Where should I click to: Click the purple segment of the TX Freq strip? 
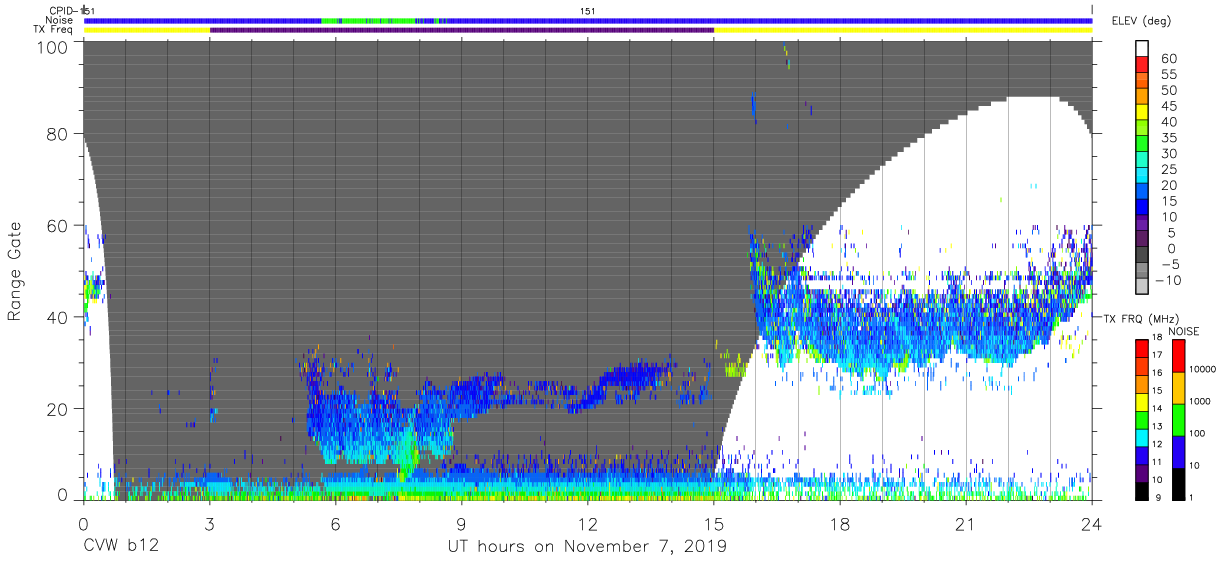[462, 30]
